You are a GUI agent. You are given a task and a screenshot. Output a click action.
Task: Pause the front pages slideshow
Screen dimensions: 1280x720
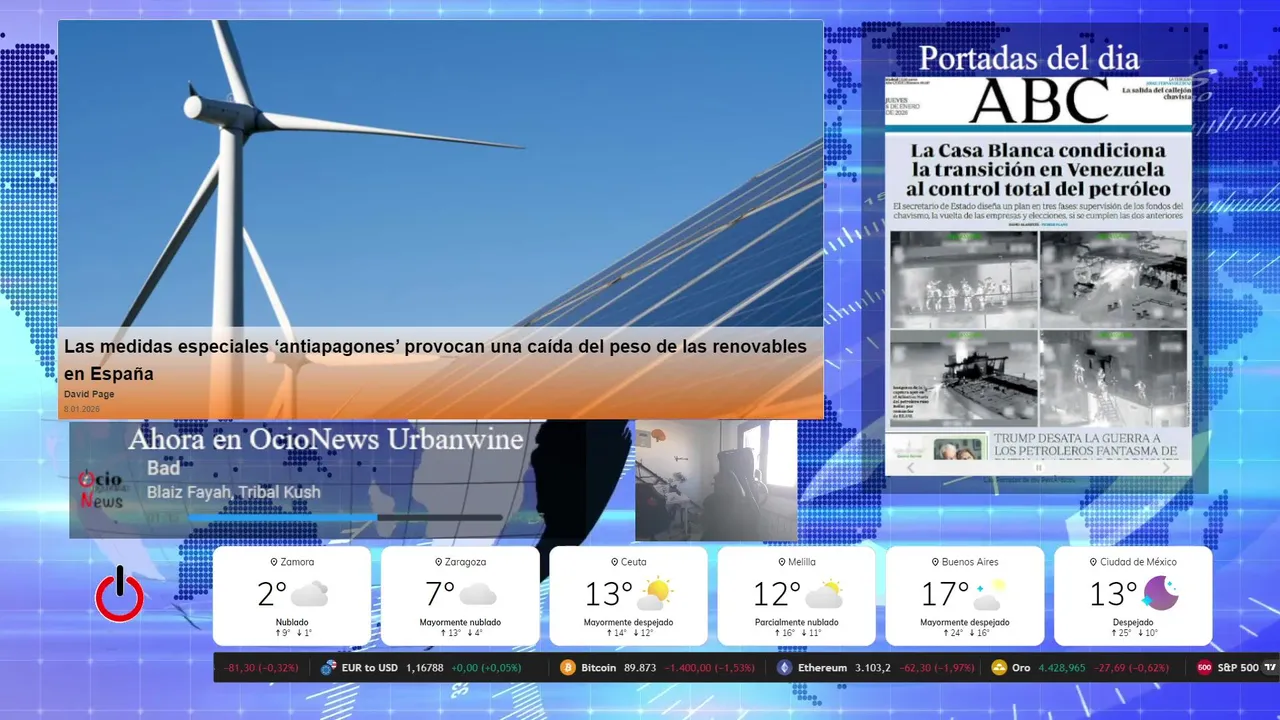click(1038, 467)
